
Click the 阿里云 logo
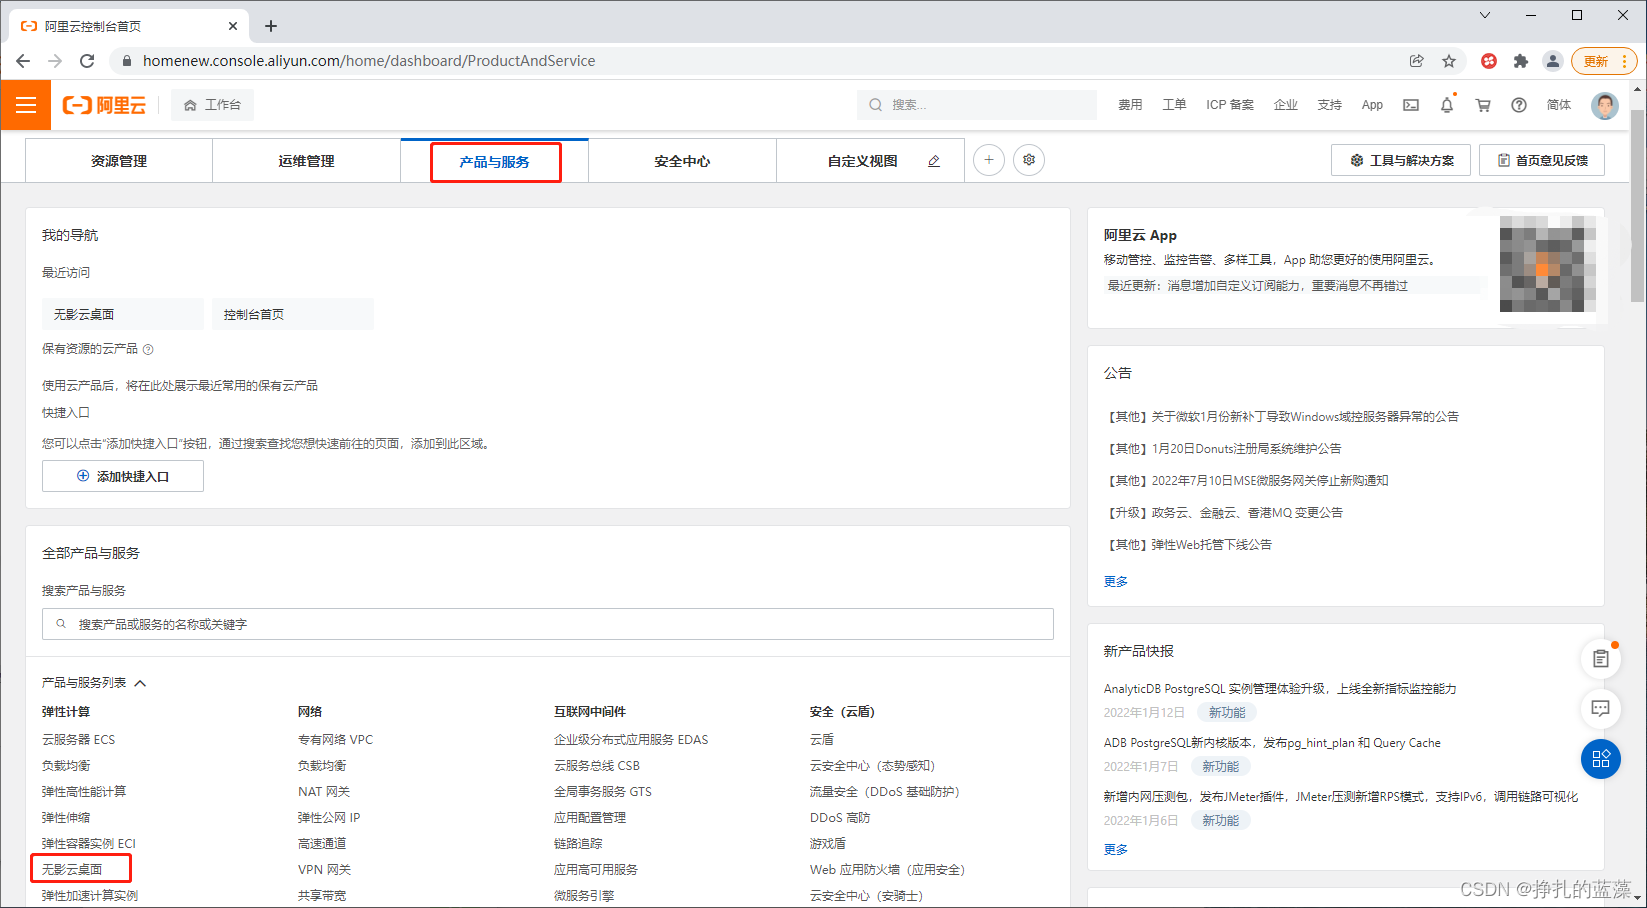pyautogui.click(x=103, y=104)
